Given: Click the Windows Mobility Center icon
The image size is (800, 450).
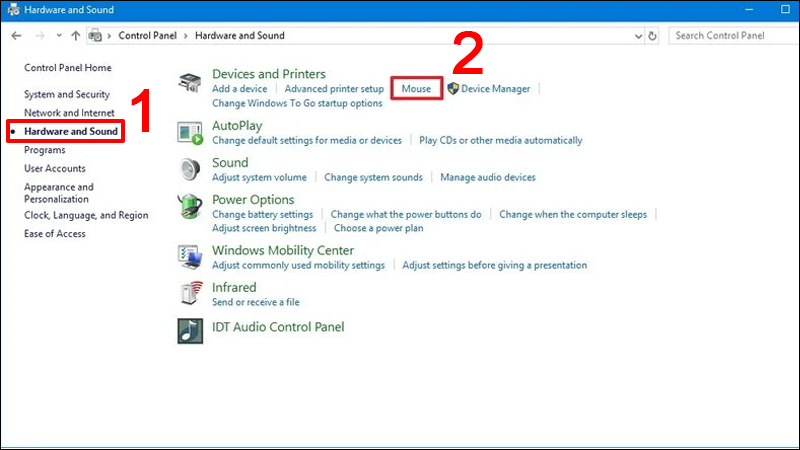Looking at the screenshot, I should point(190,257).
